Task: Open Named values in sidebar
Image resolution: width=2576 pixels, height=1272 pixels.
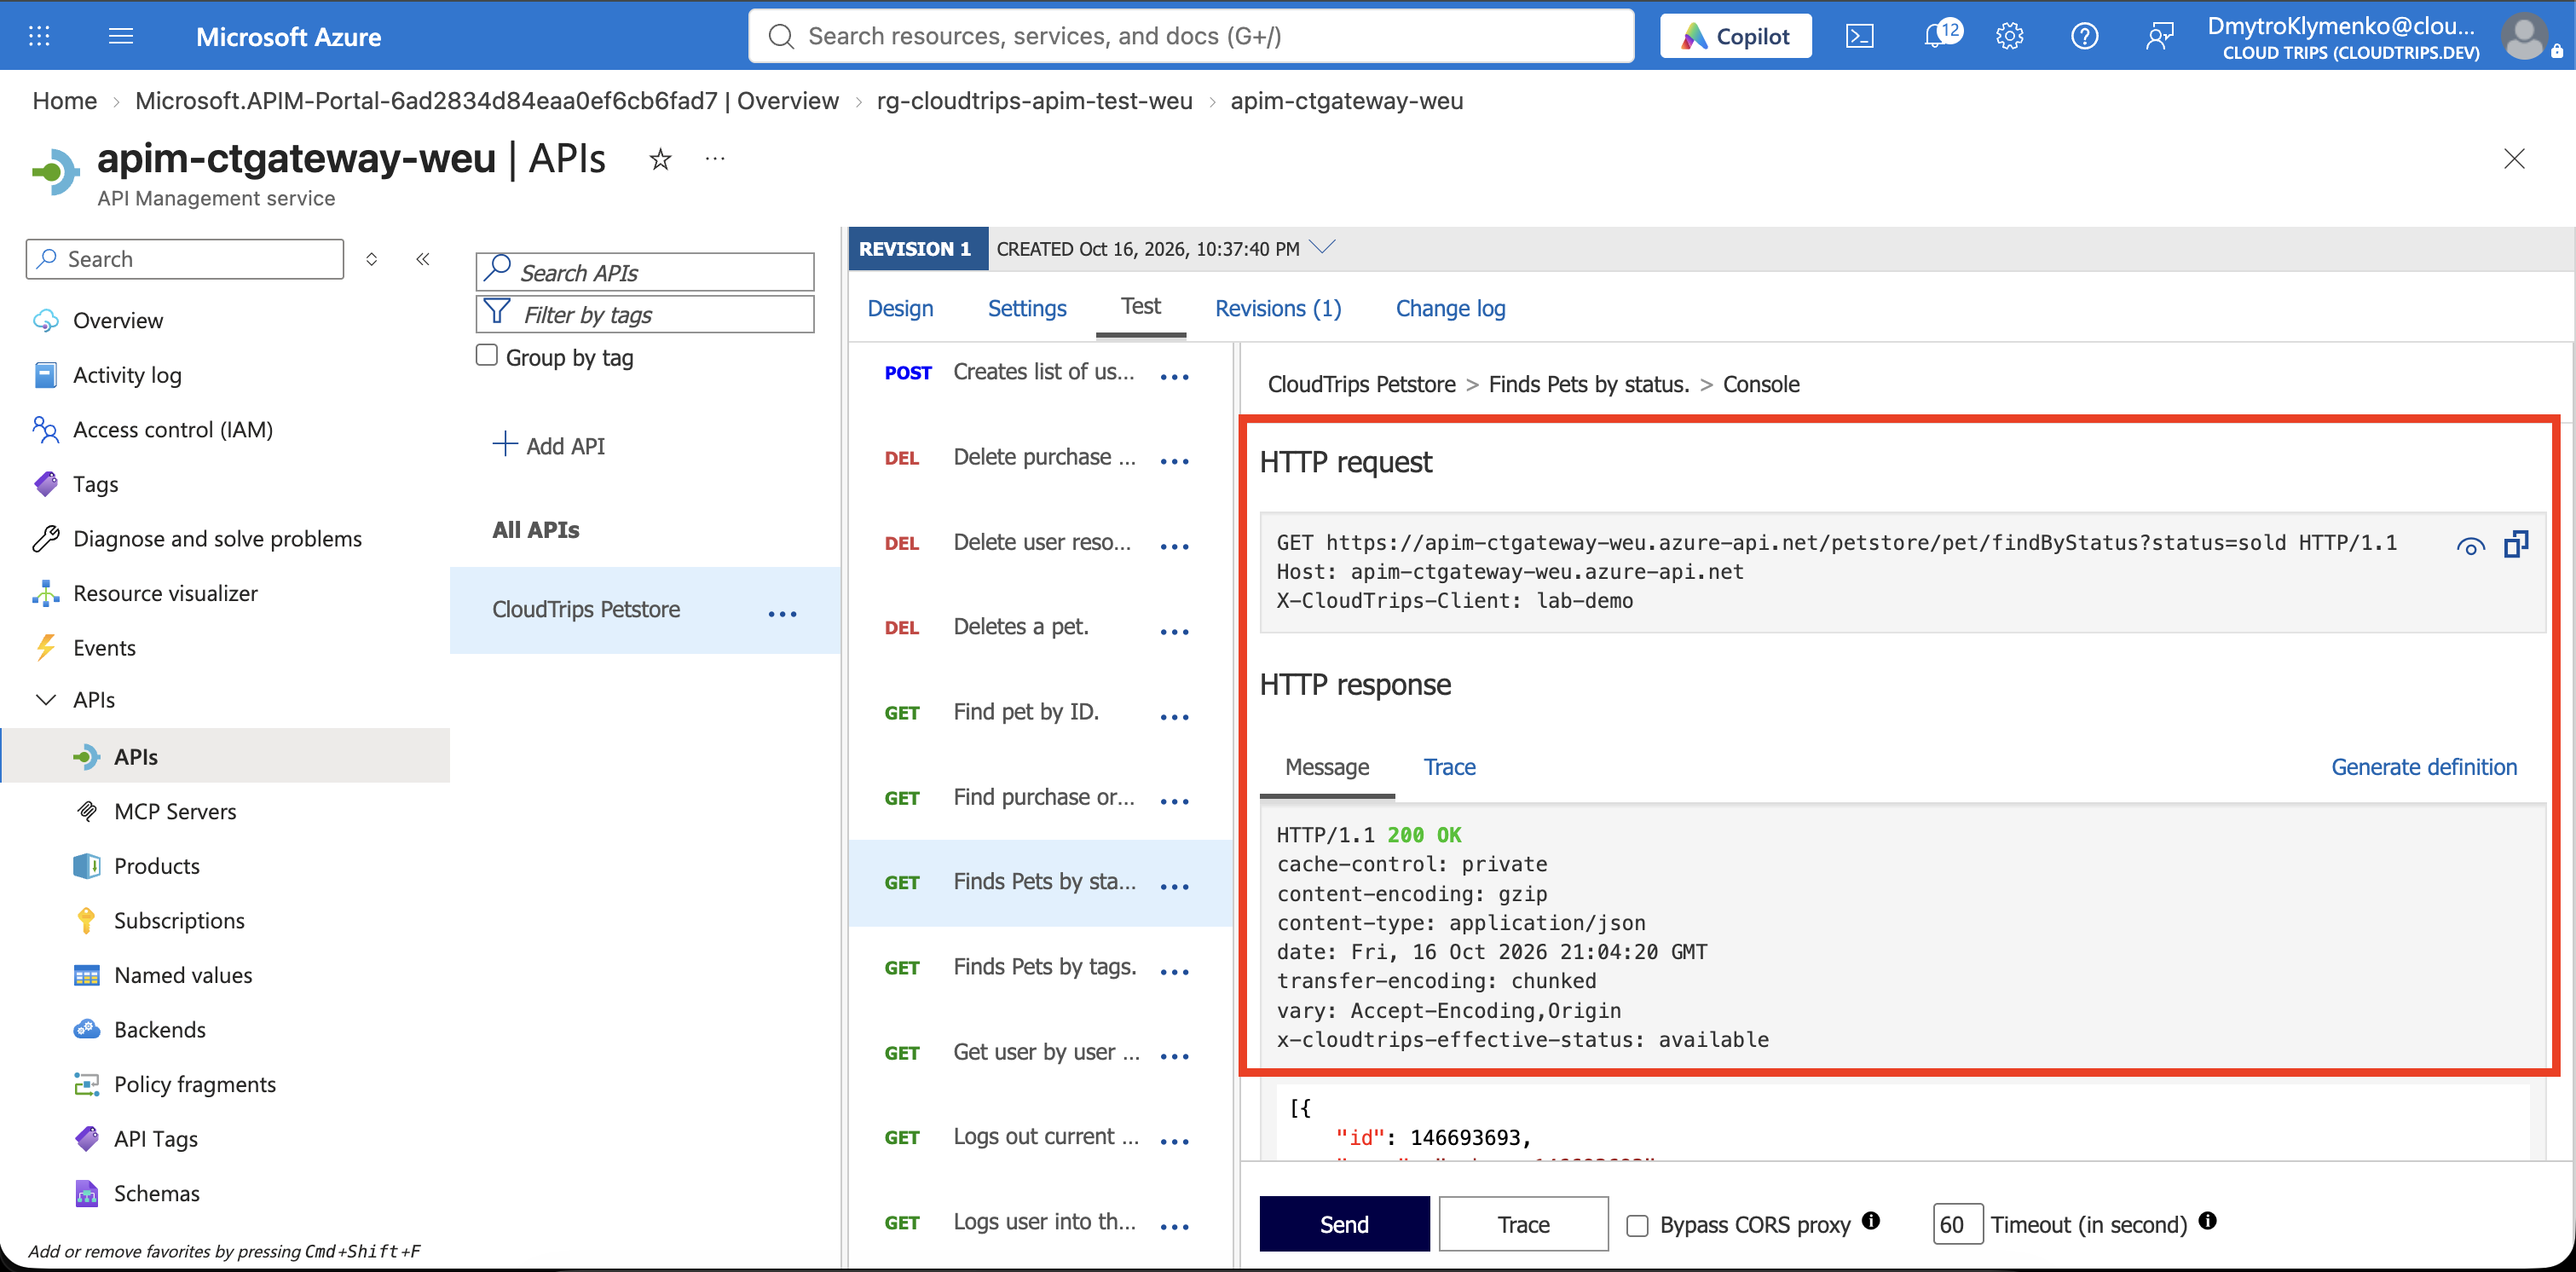Action: [x=183, y=975]
